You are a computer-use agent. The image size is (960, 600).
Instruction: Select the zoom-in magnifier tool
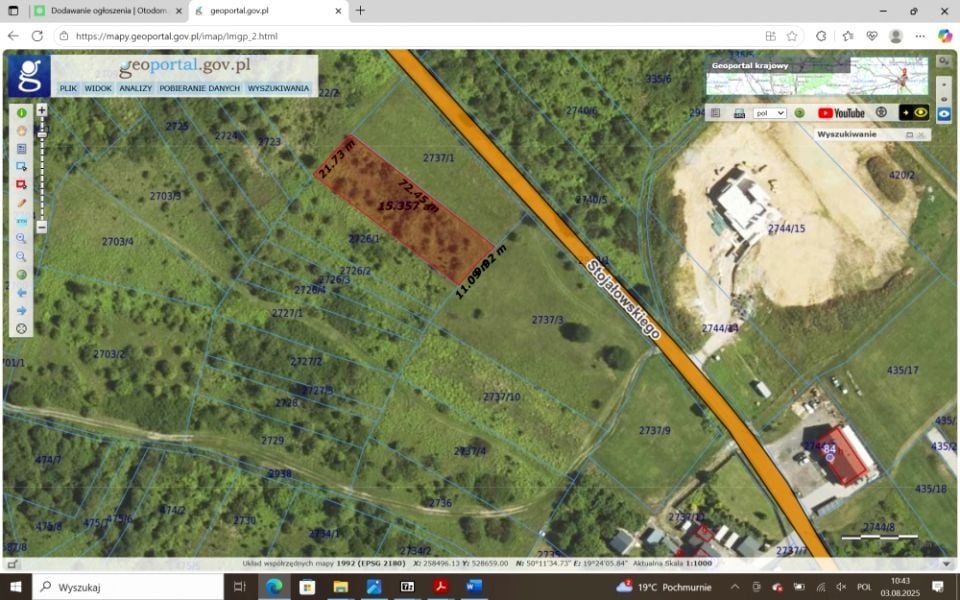(21, 238)
